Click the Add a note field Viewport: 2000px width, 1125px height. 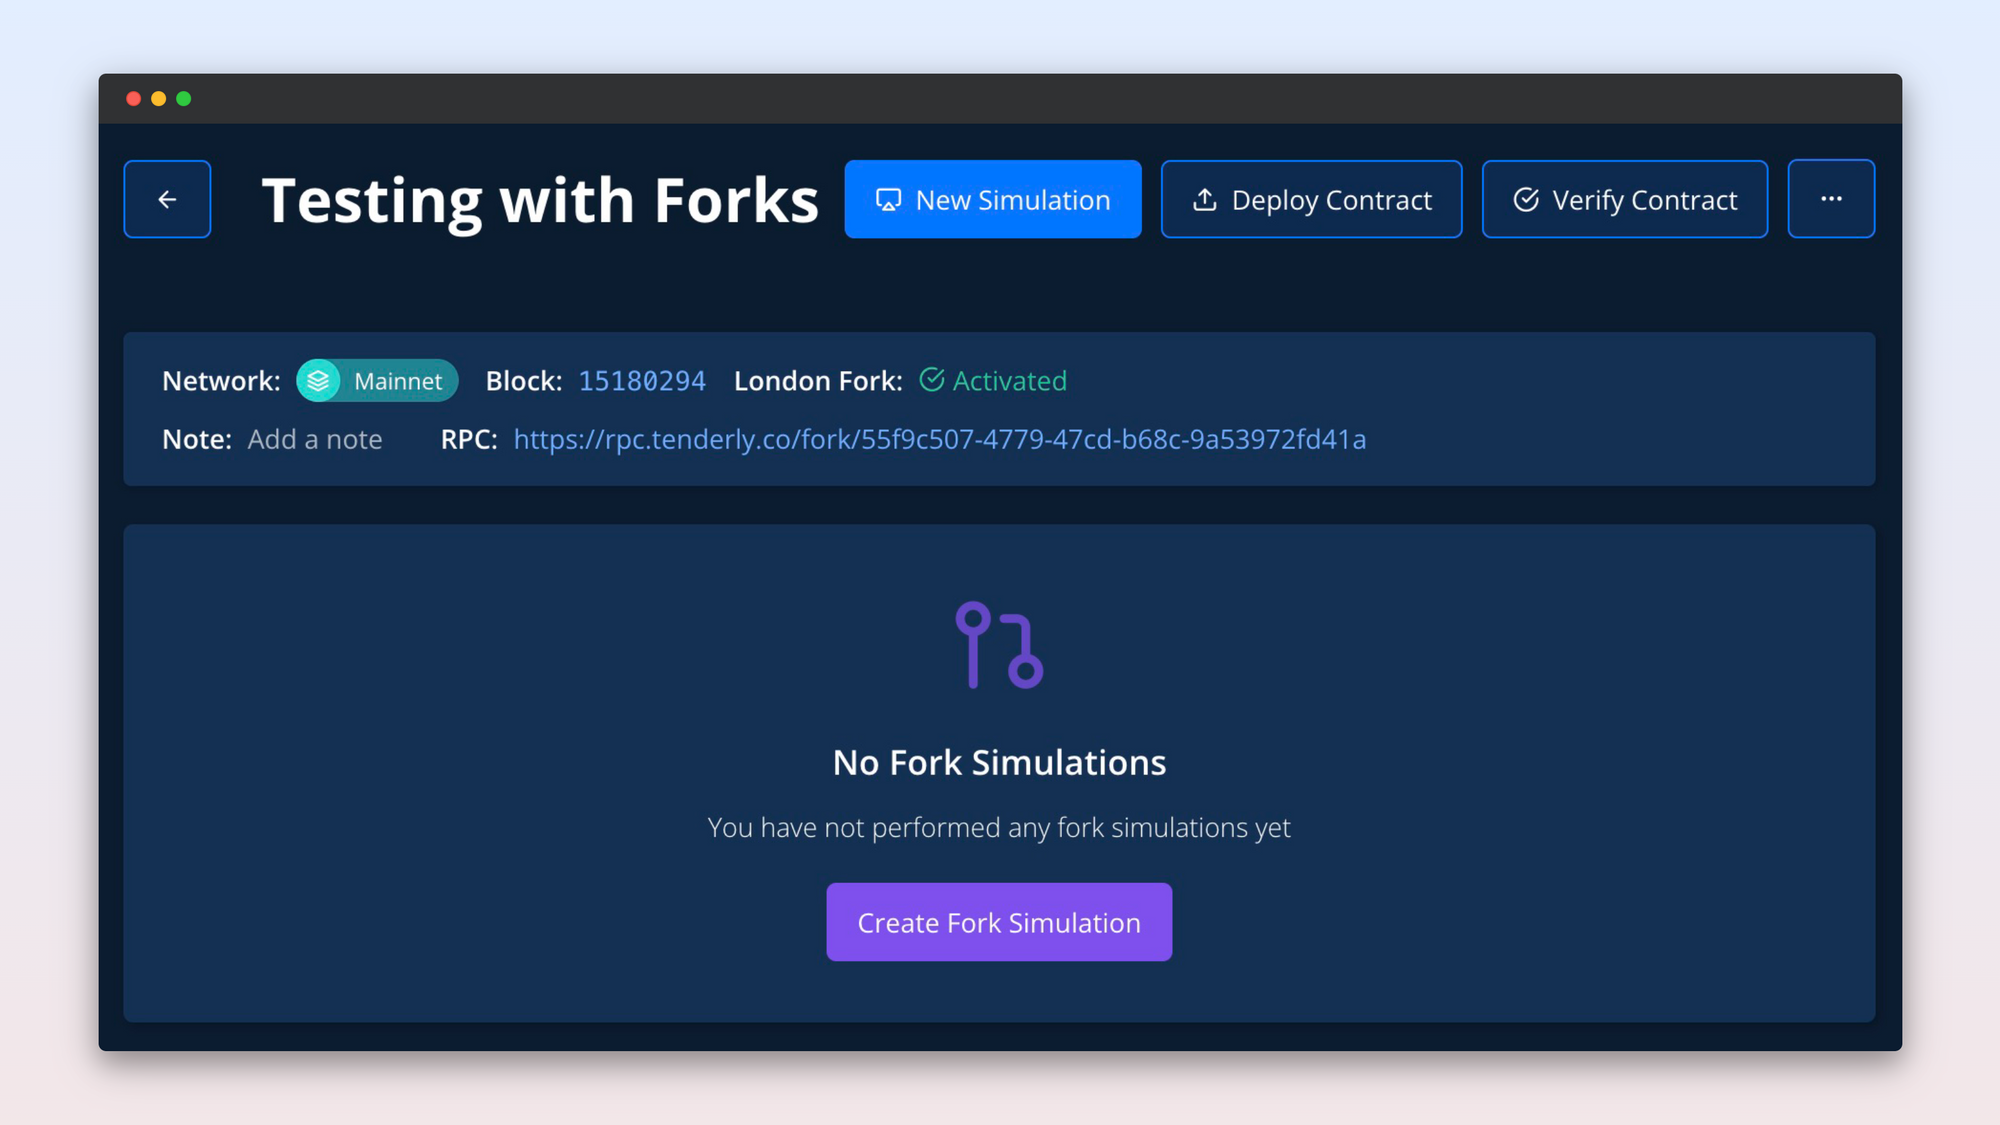(315, 439)
